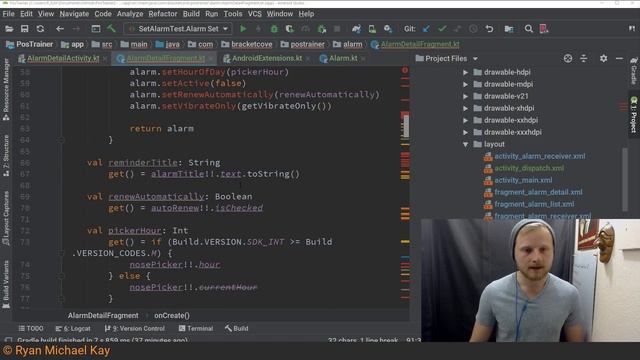Screen dimensions: 640x360
Task: Open the File menu
Action: pyautogui.click(x=8, y=14)
